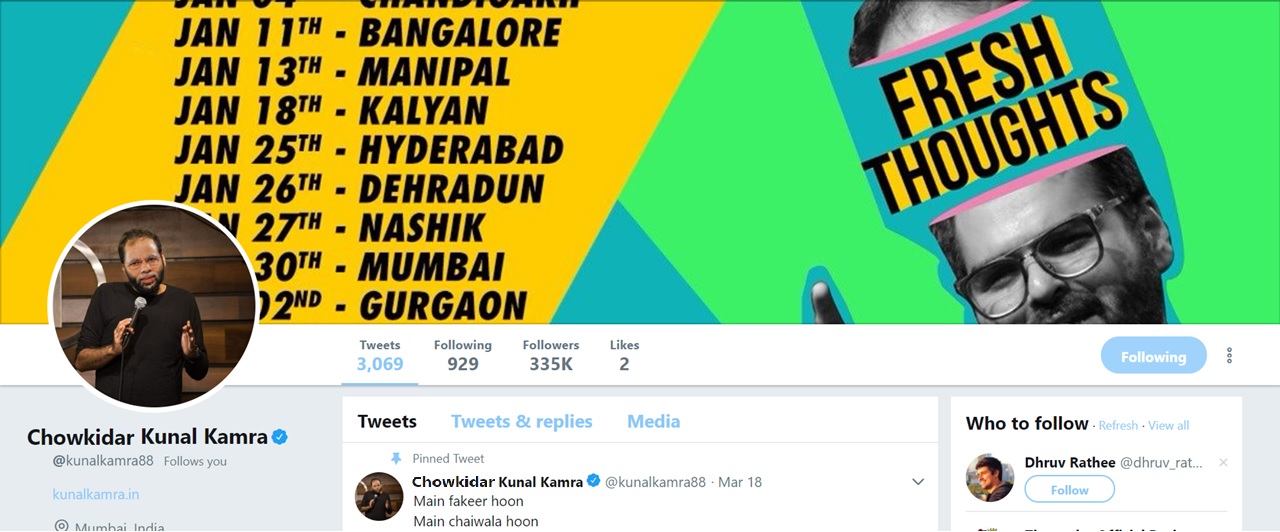
Task: Dismiss Dhruv Rathee suggestion with X icon
Action: point(1223,463)
